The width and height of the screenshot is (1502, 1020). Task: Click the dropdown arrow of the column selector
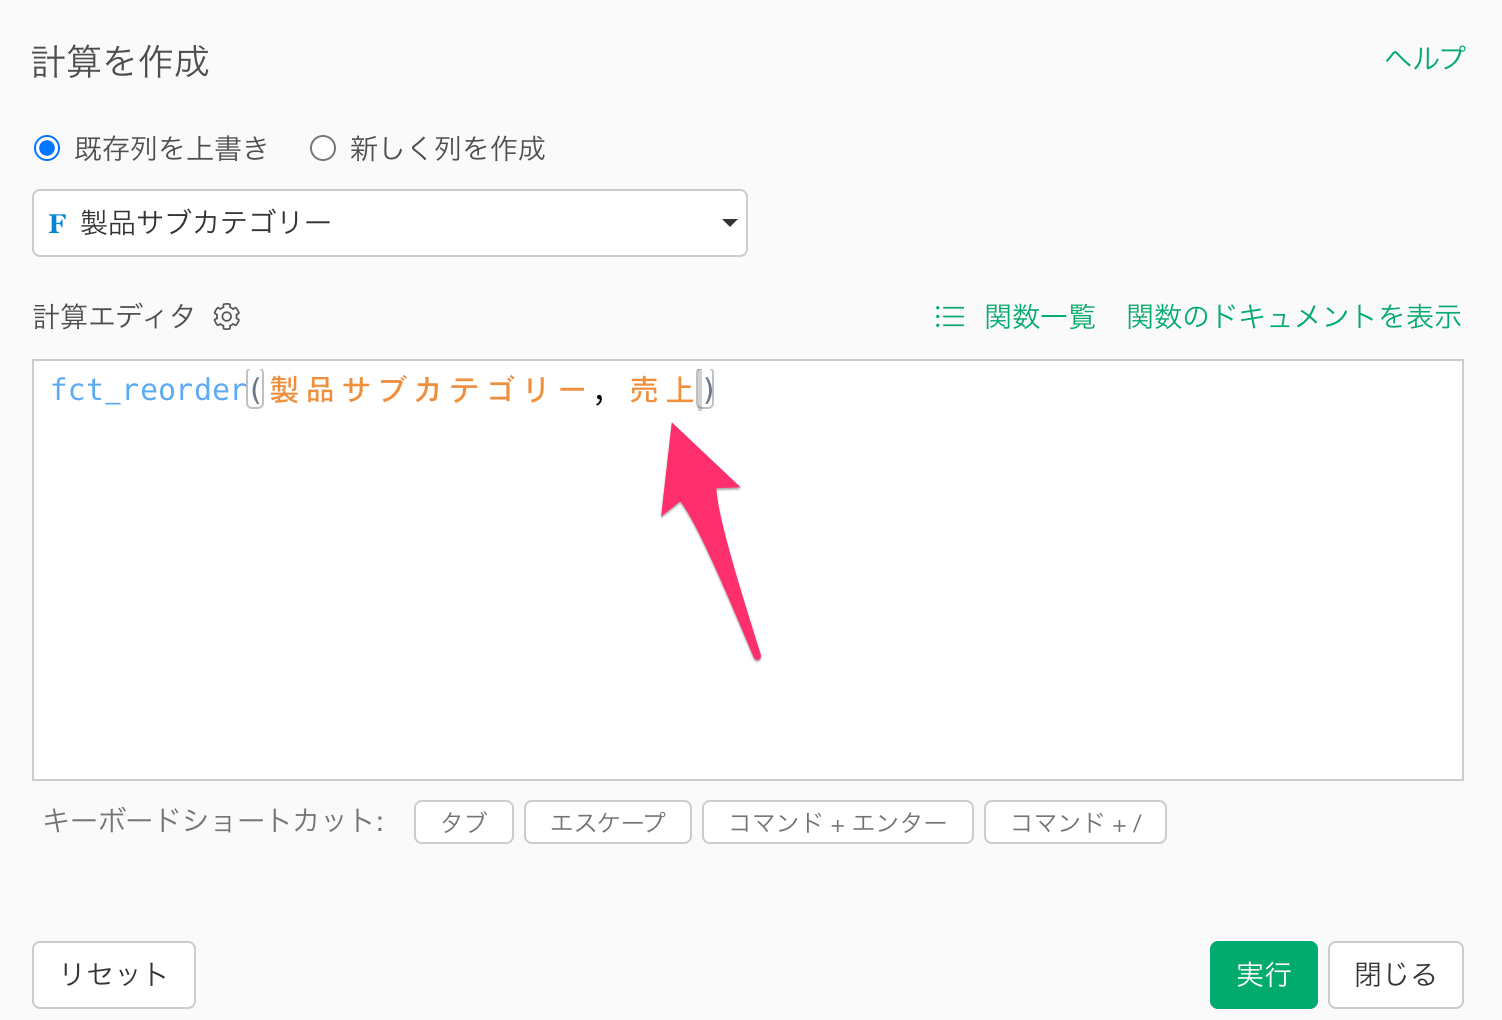pos(729,223)
